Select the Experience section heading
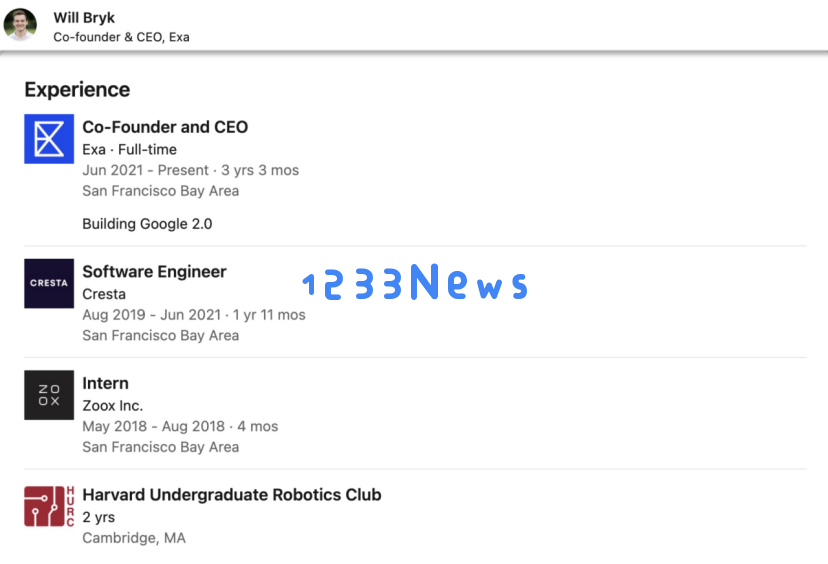Viewport: 828px width, 564px height. [77, 90]
